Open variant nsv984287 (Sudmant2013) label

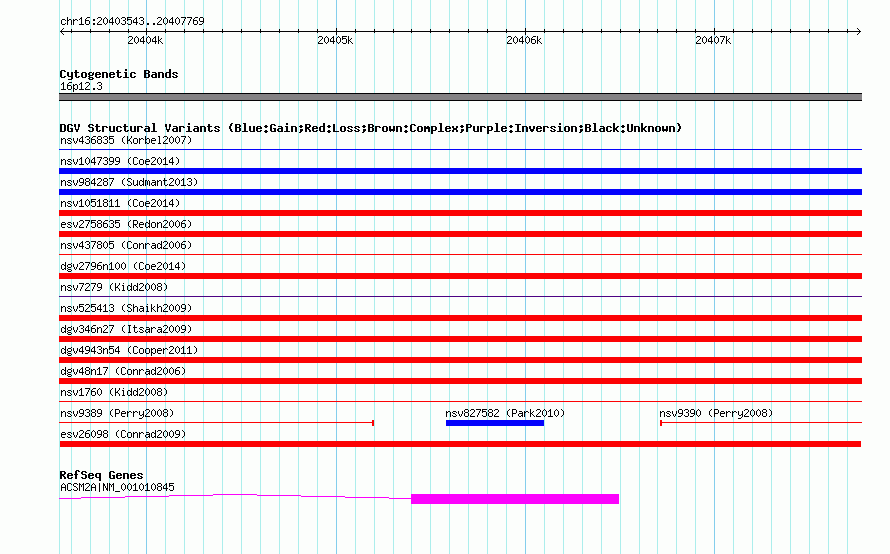pyautogui.click(x=129, y=182)
